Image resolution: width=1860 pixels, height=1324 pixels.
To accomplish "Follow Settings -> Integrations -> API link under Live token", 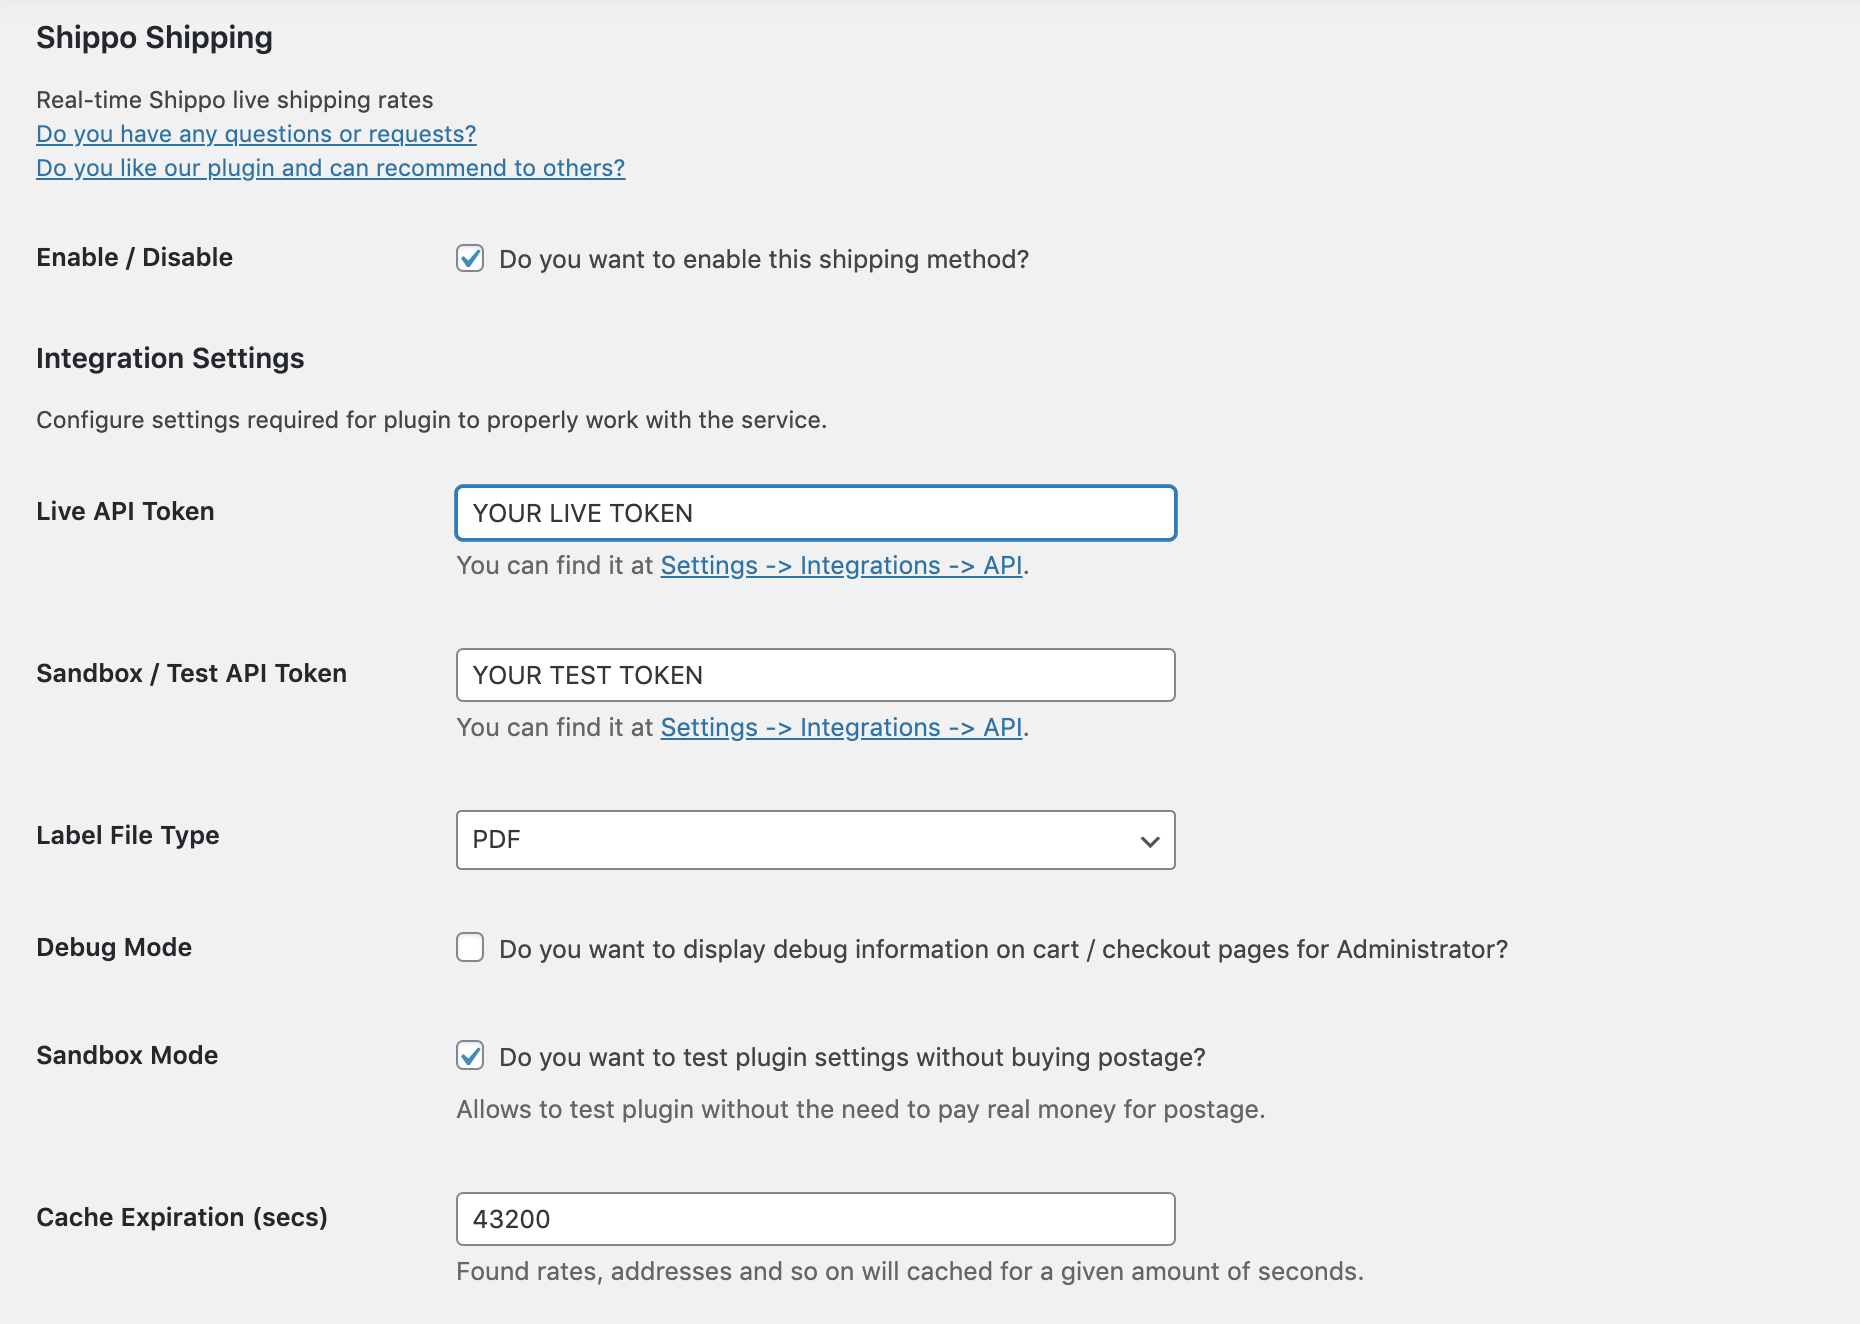I will tap(841, 566).
